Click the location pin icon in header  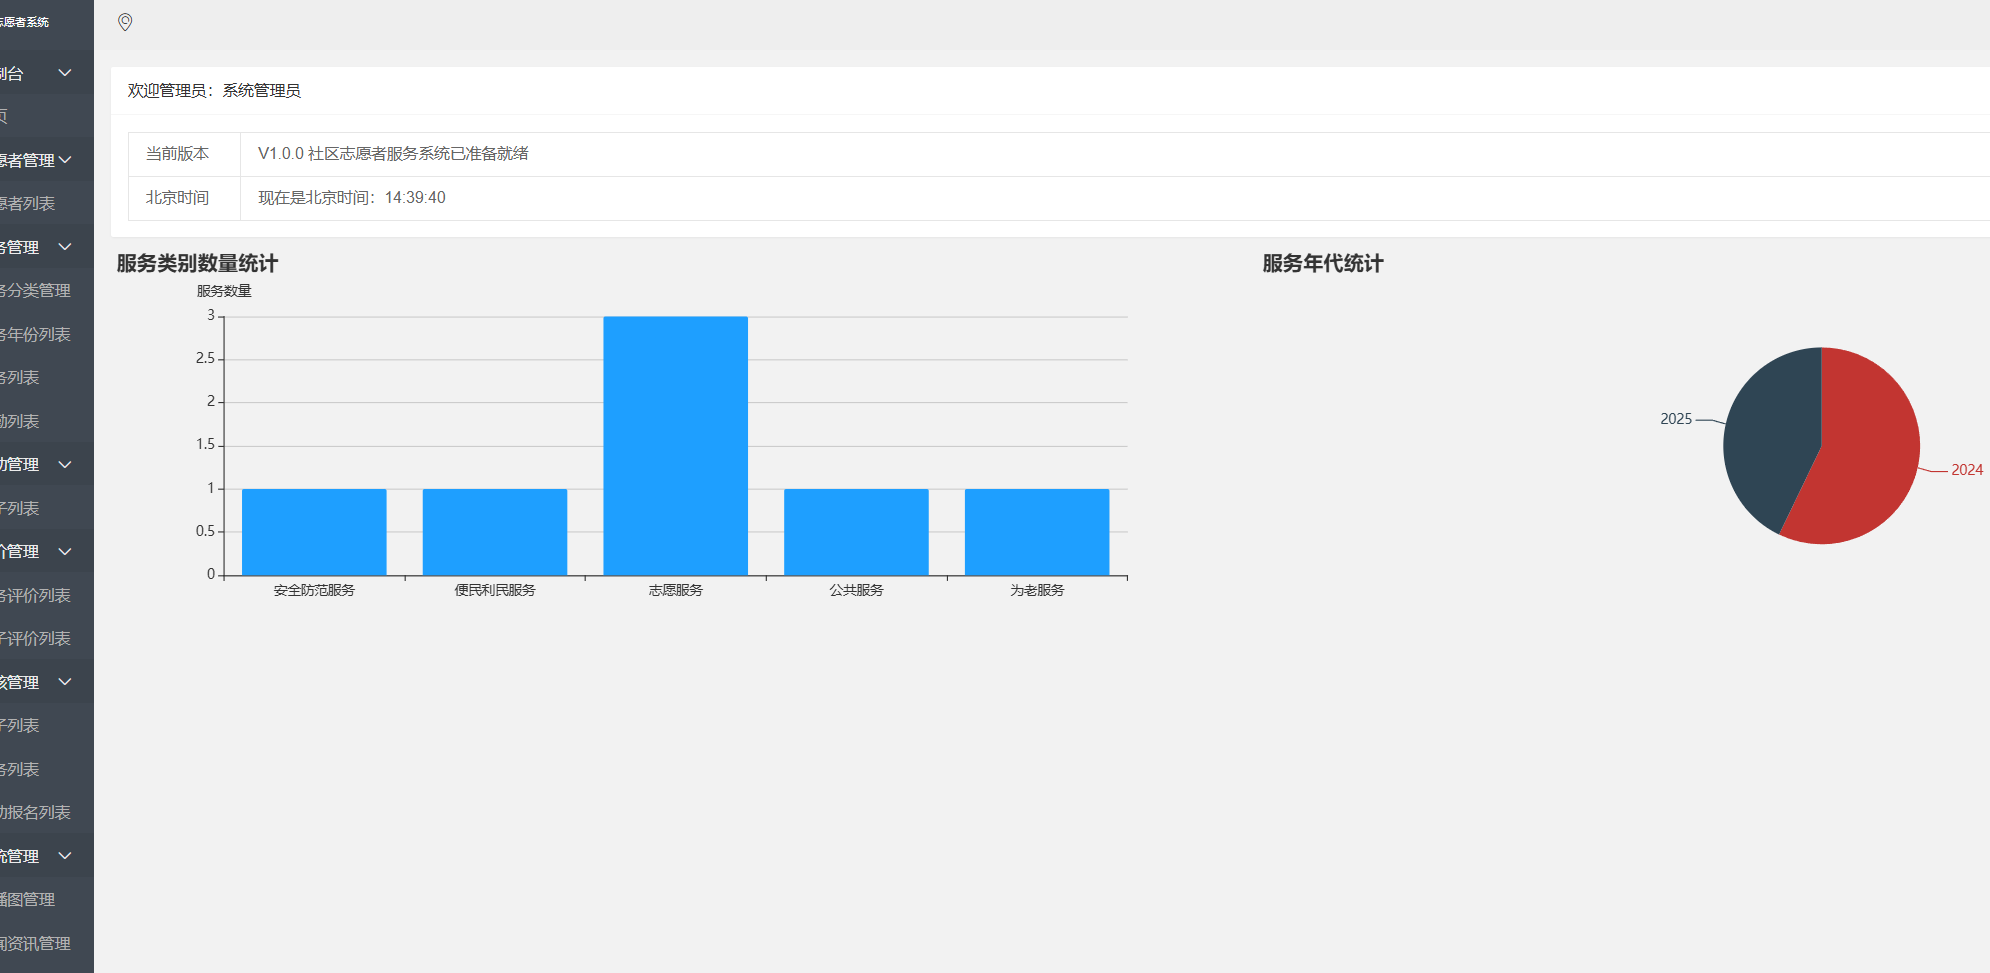pos(125,22)
